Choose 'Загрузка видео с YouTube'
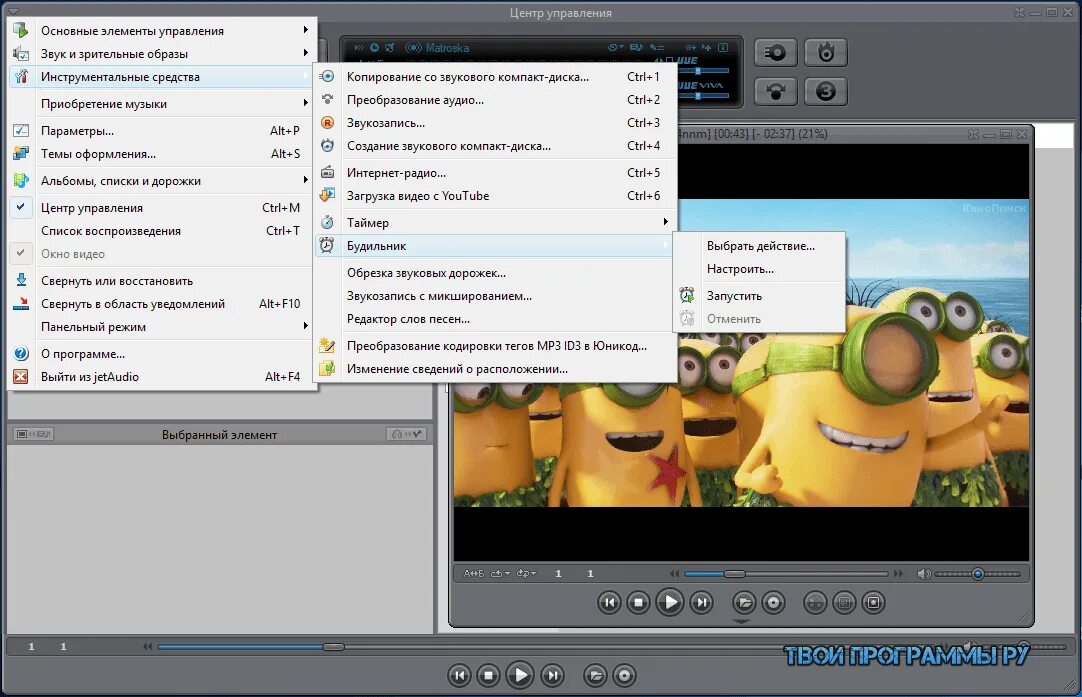Image resolution: width=1082 pixels, height=697 pixels. [x=495, y=196]
